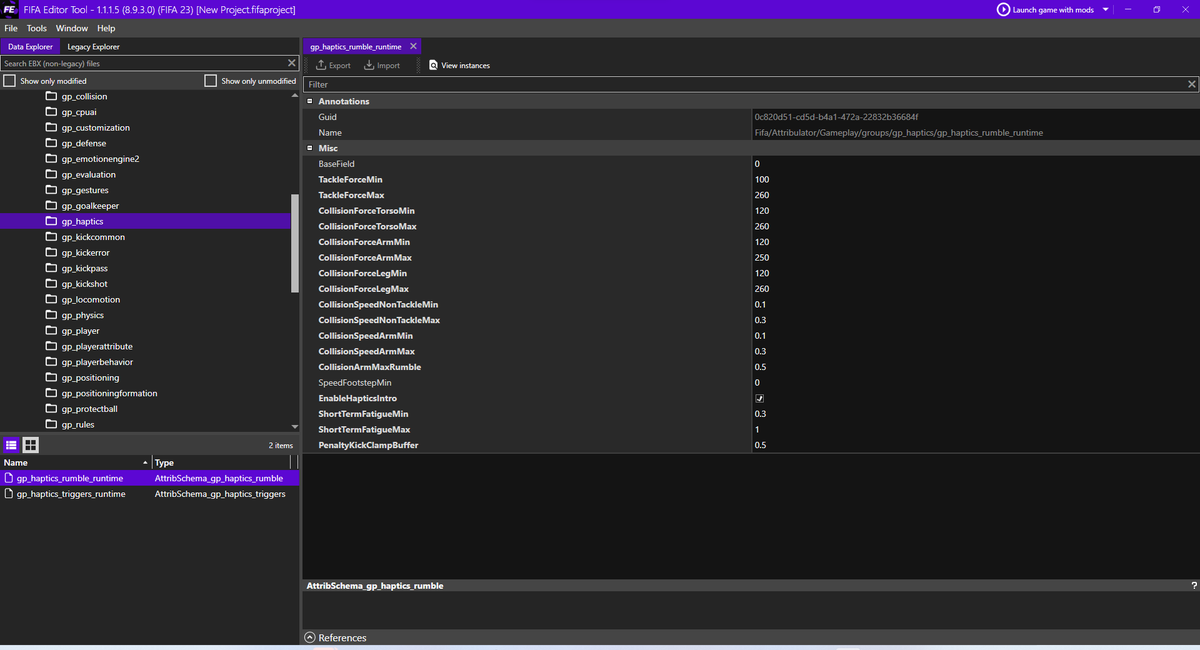1200x650 pixels.
Task: Expand the References panel
Action: (x=310, y=638)
